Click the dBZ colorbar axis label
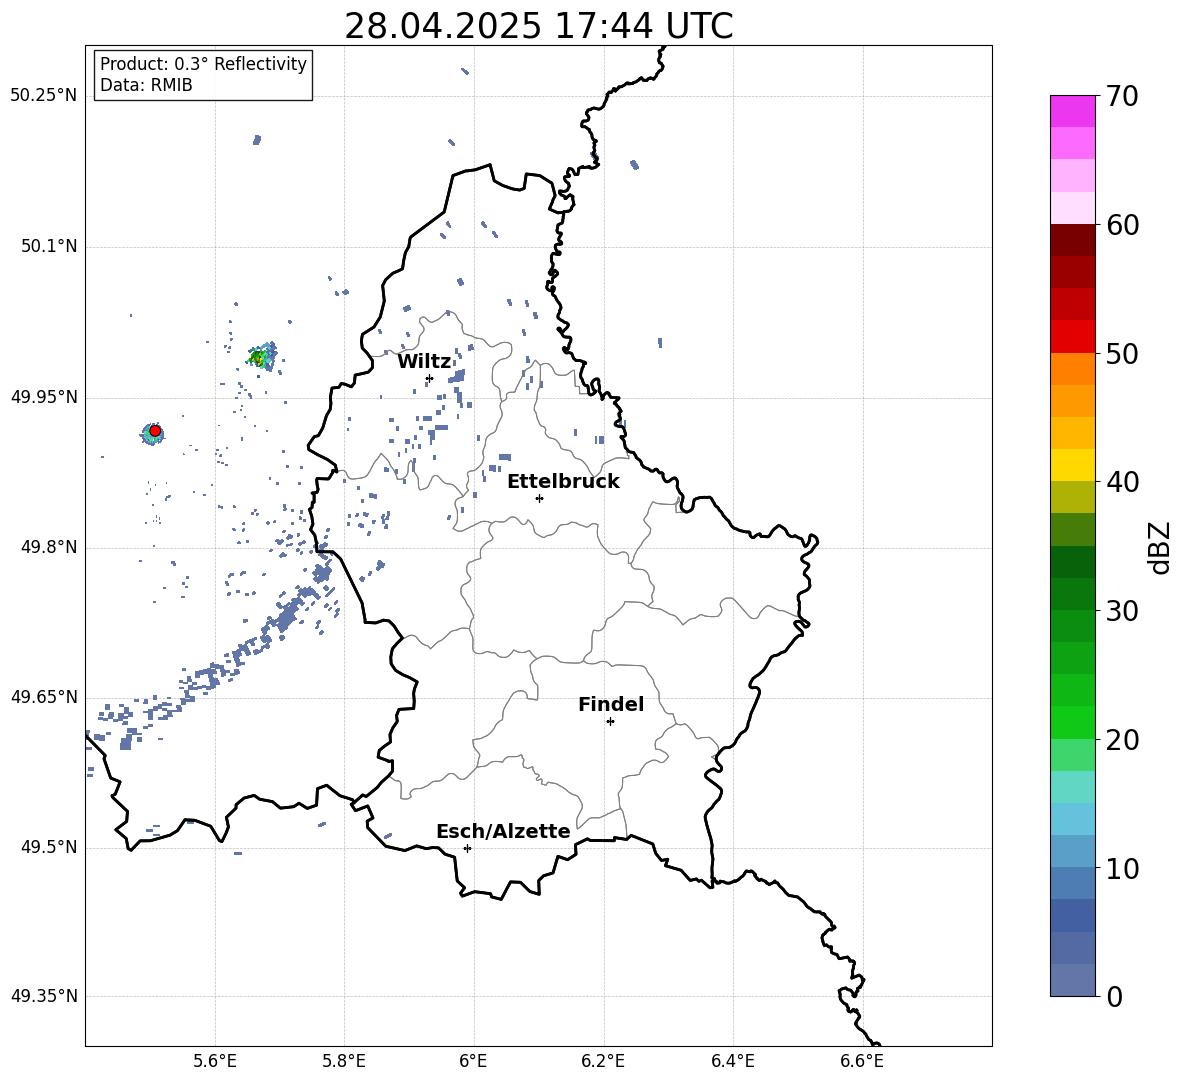Screen dimensions: 1184x1081 click(x=1161, y=547)
